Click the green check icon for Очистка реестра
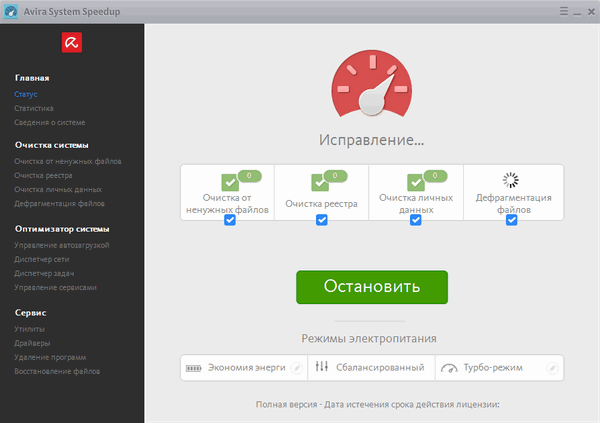Screen dimensions: 600x423 click(x=320, y=183)
